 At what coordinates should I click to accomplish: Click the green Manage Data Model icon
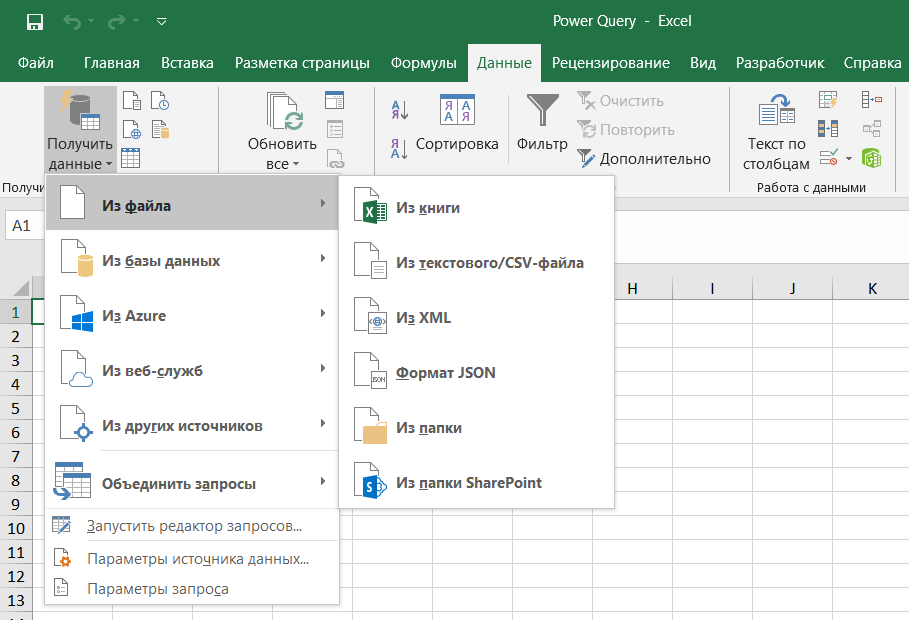[x=871, y=158]
